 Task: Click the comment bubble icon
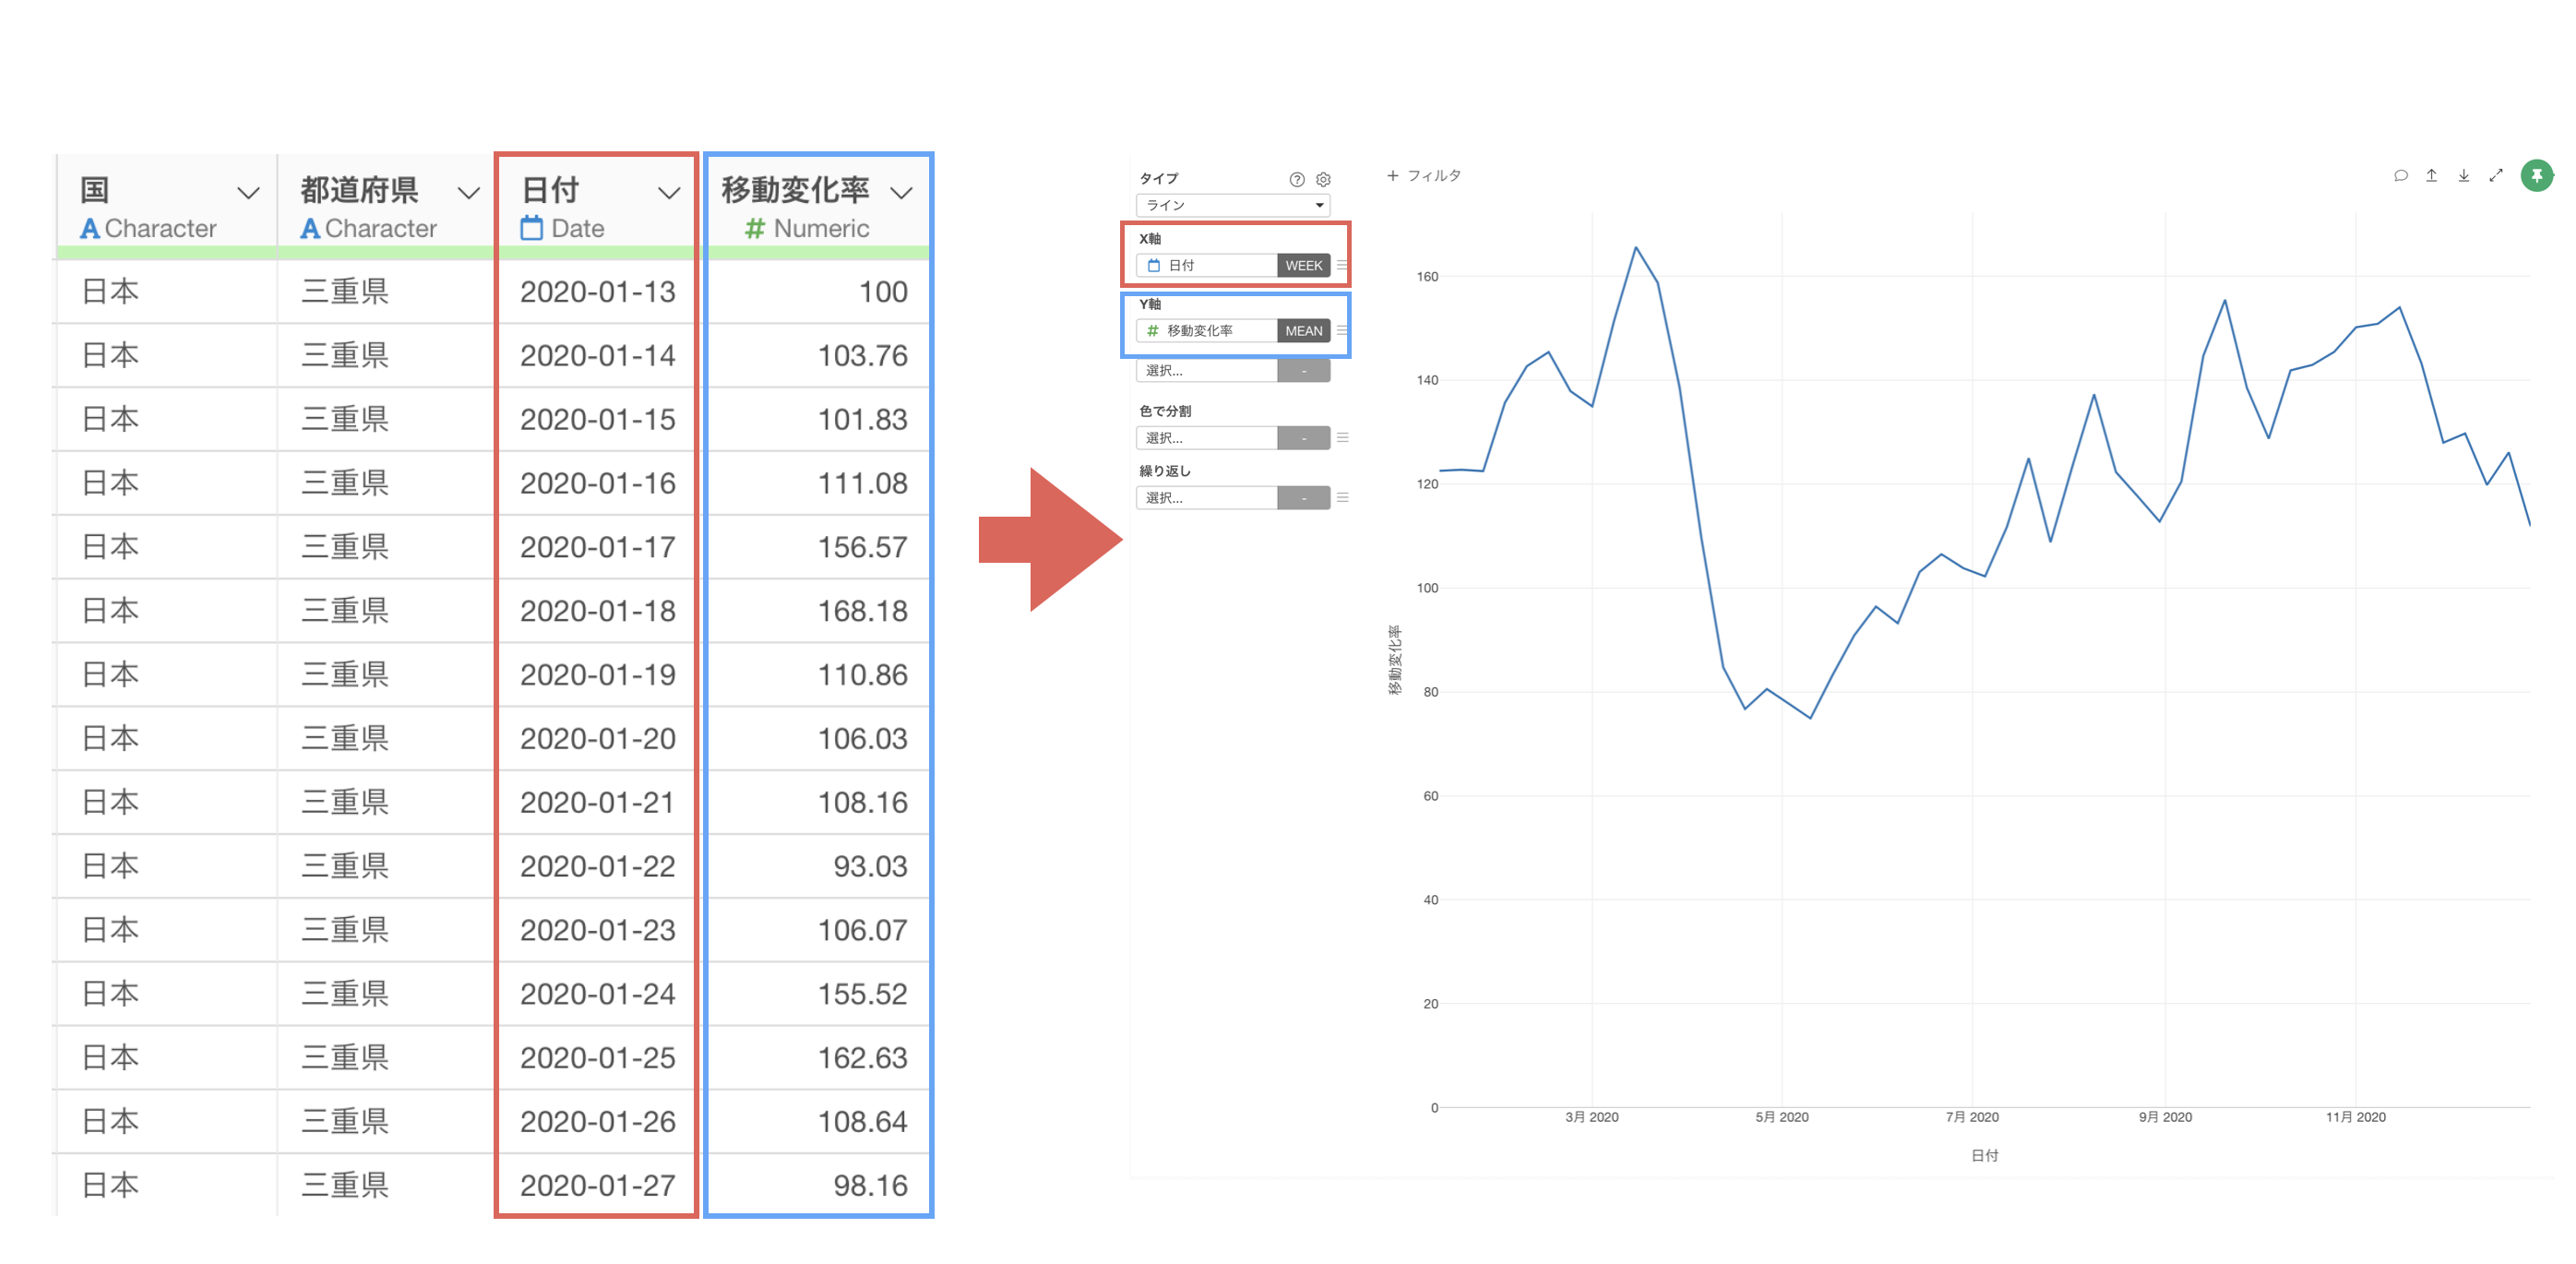click(2400, 176)
